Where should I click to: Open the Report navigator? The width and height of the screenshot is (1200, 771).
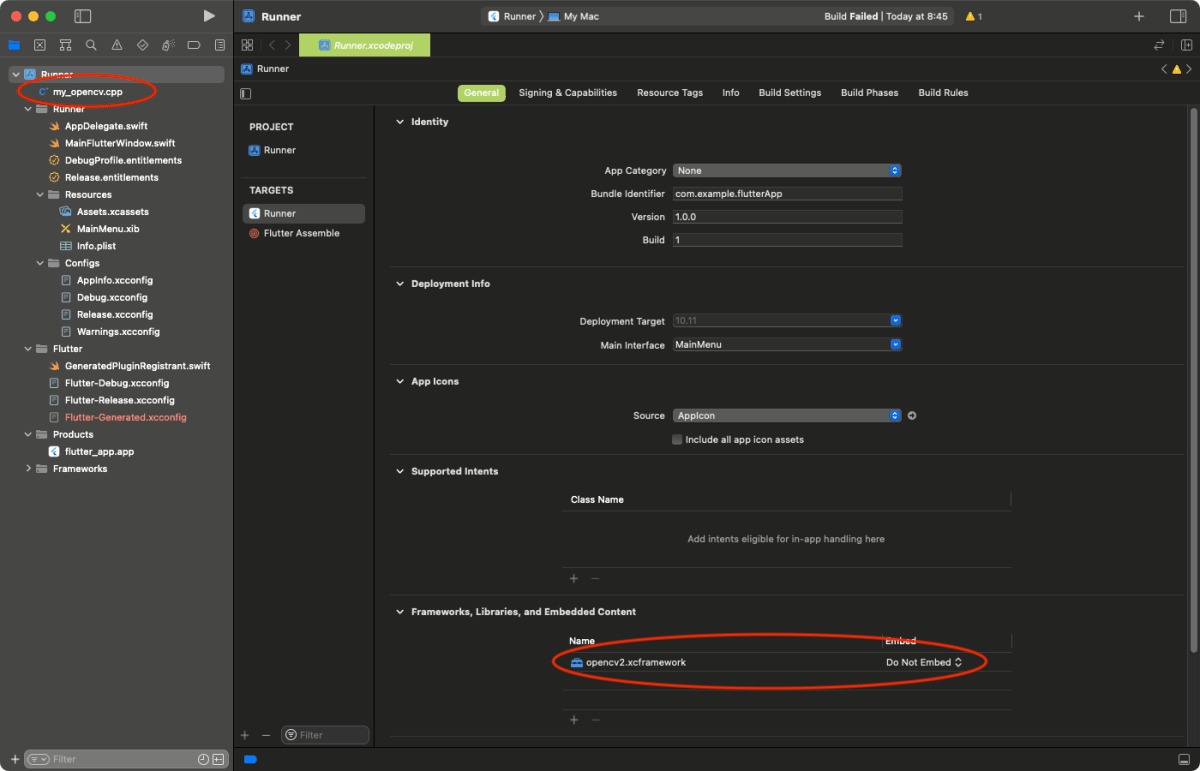[219, 45]
